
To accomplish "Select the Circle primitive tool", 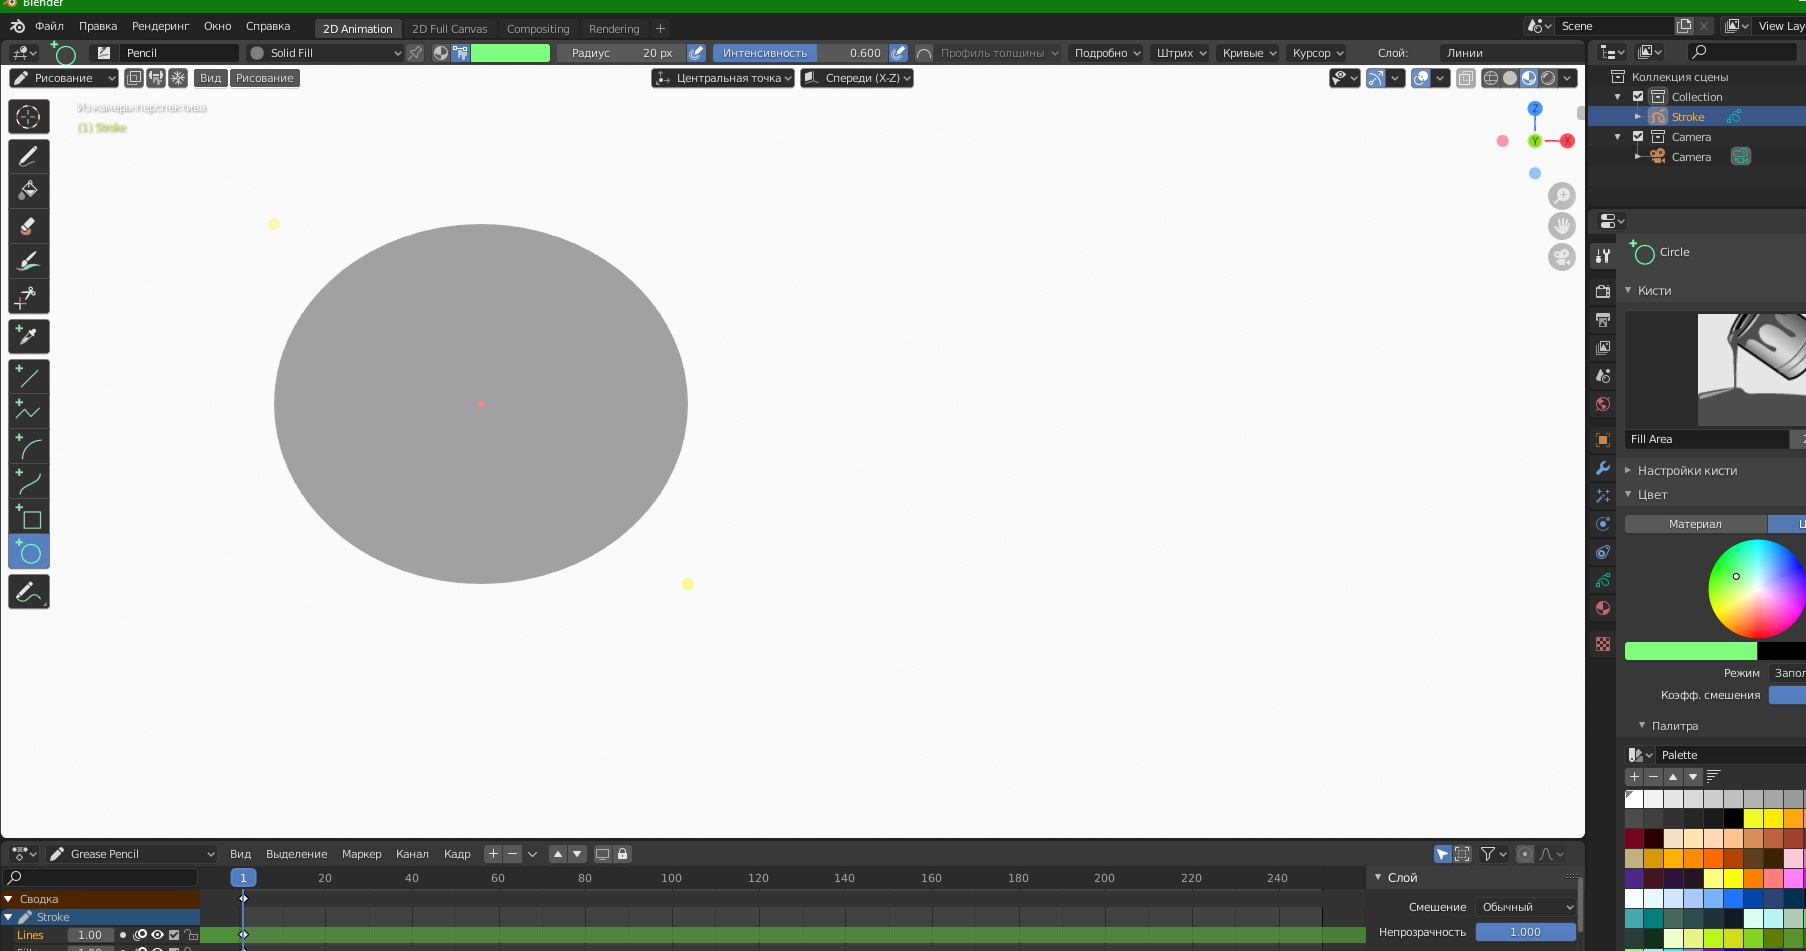I will [29, 552].
